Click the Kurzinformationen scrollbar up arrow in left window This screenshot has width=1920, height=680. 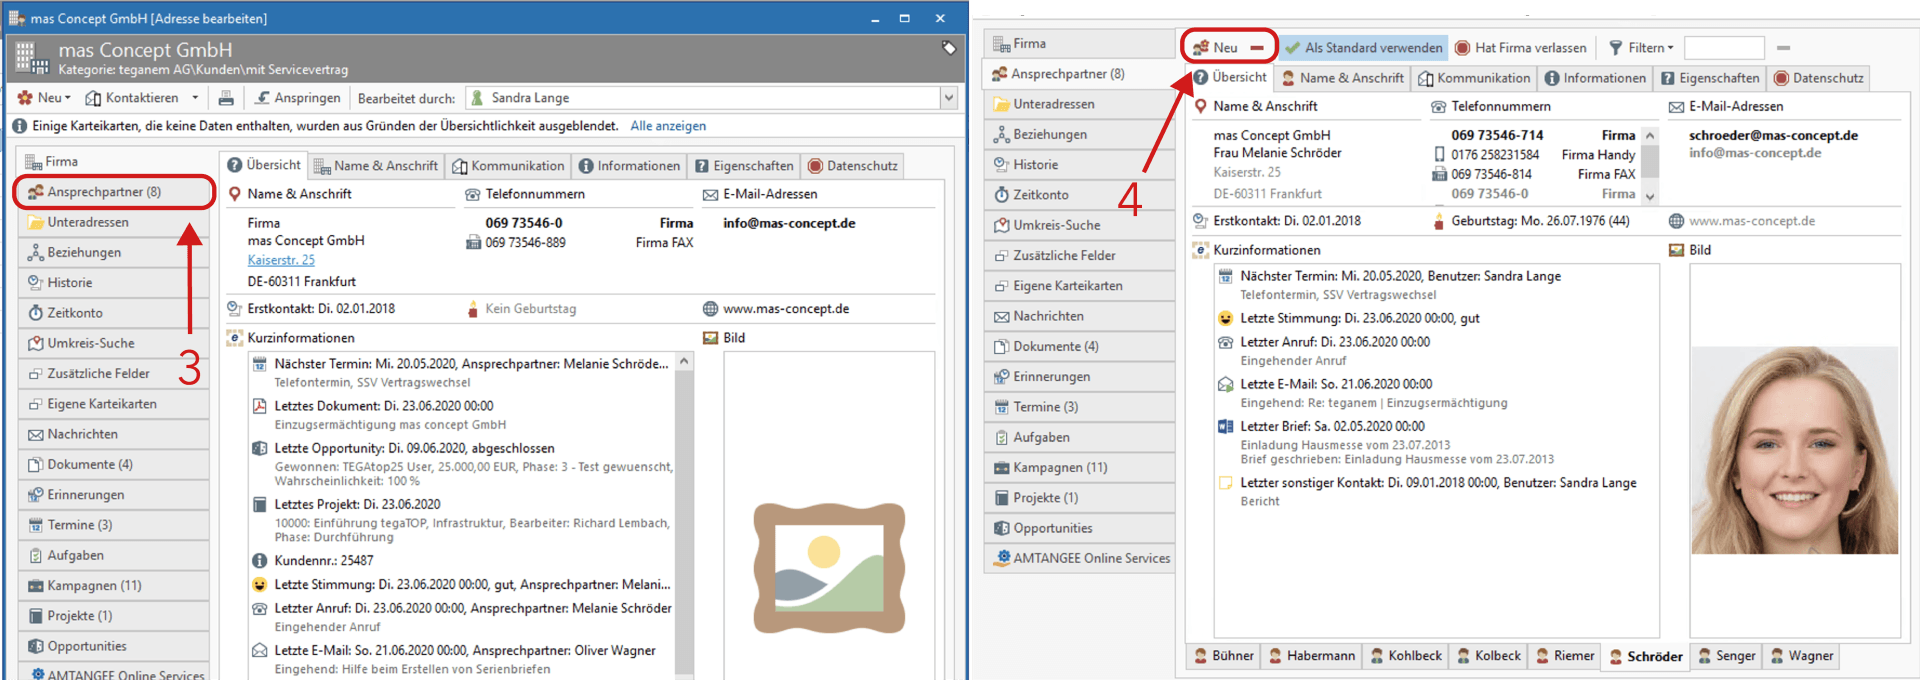pyautogui.click(x=684, y=362)
